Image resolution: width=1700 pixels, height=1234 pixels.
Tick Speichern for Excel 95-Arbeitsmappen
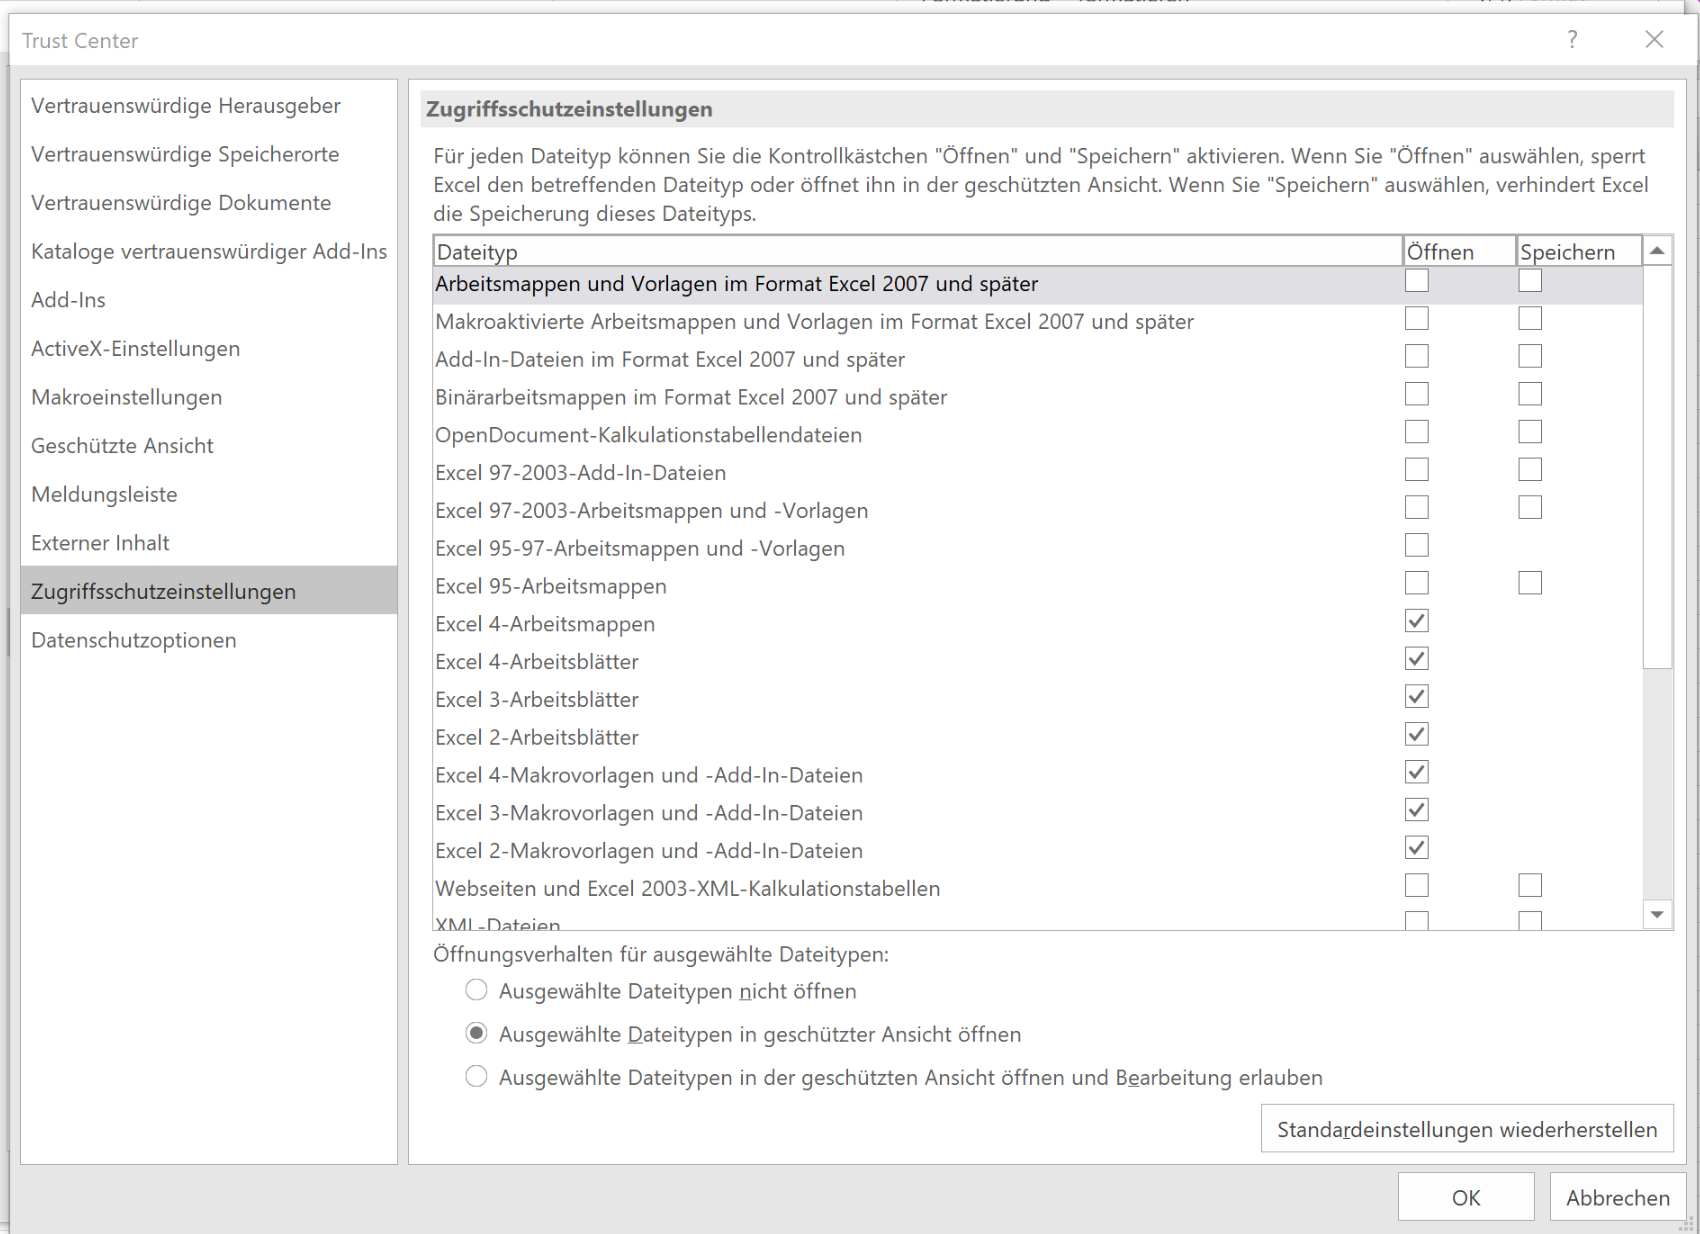[x=1530, y=583]
